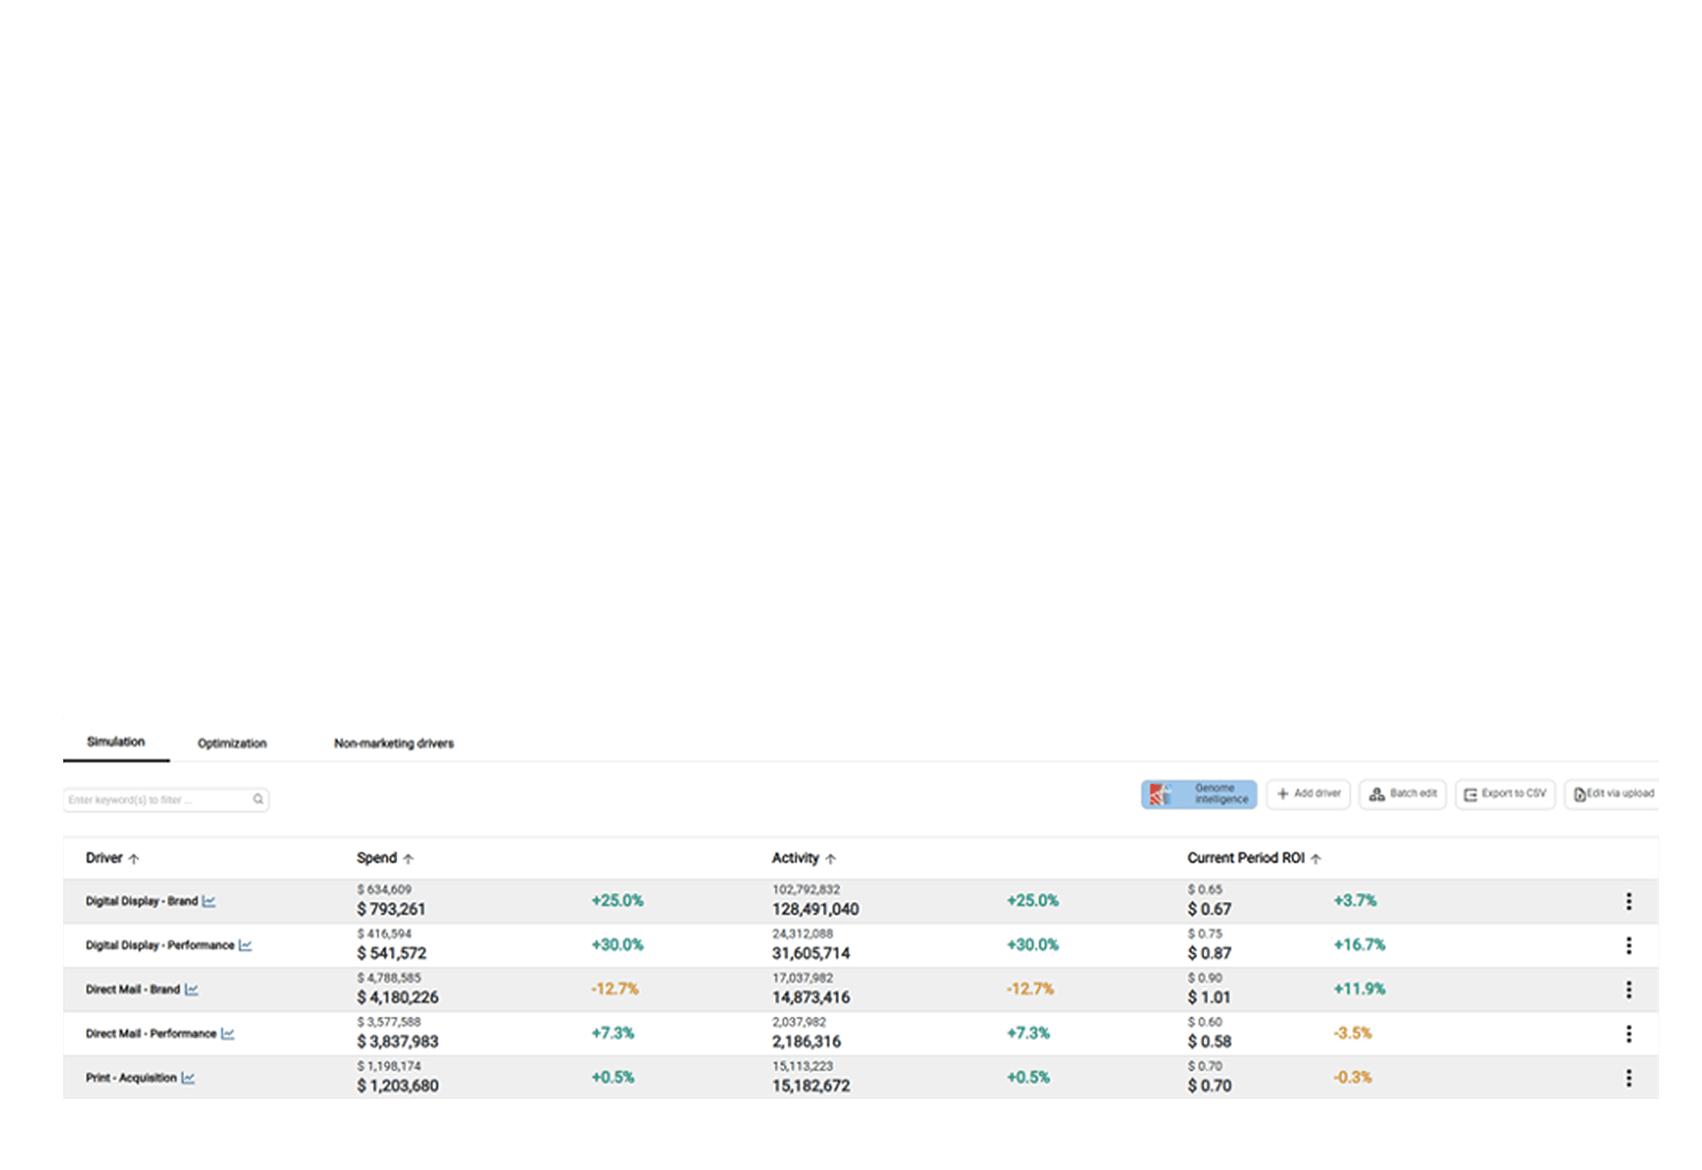Image resolution: width=1702 pixels, height=1170 pixels.
Task: Open the trend chart for Digital Display - Brand
Action: coord(209,900)
